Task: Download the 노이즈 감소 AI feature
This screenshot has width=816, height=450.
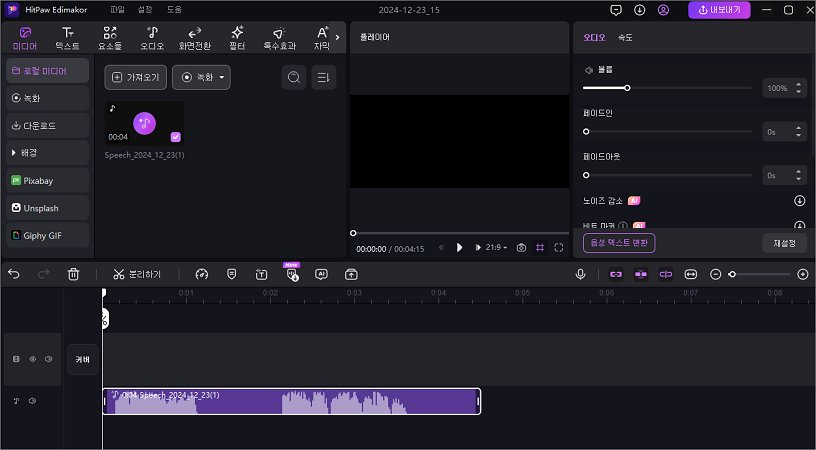Action: pos(799,201)
